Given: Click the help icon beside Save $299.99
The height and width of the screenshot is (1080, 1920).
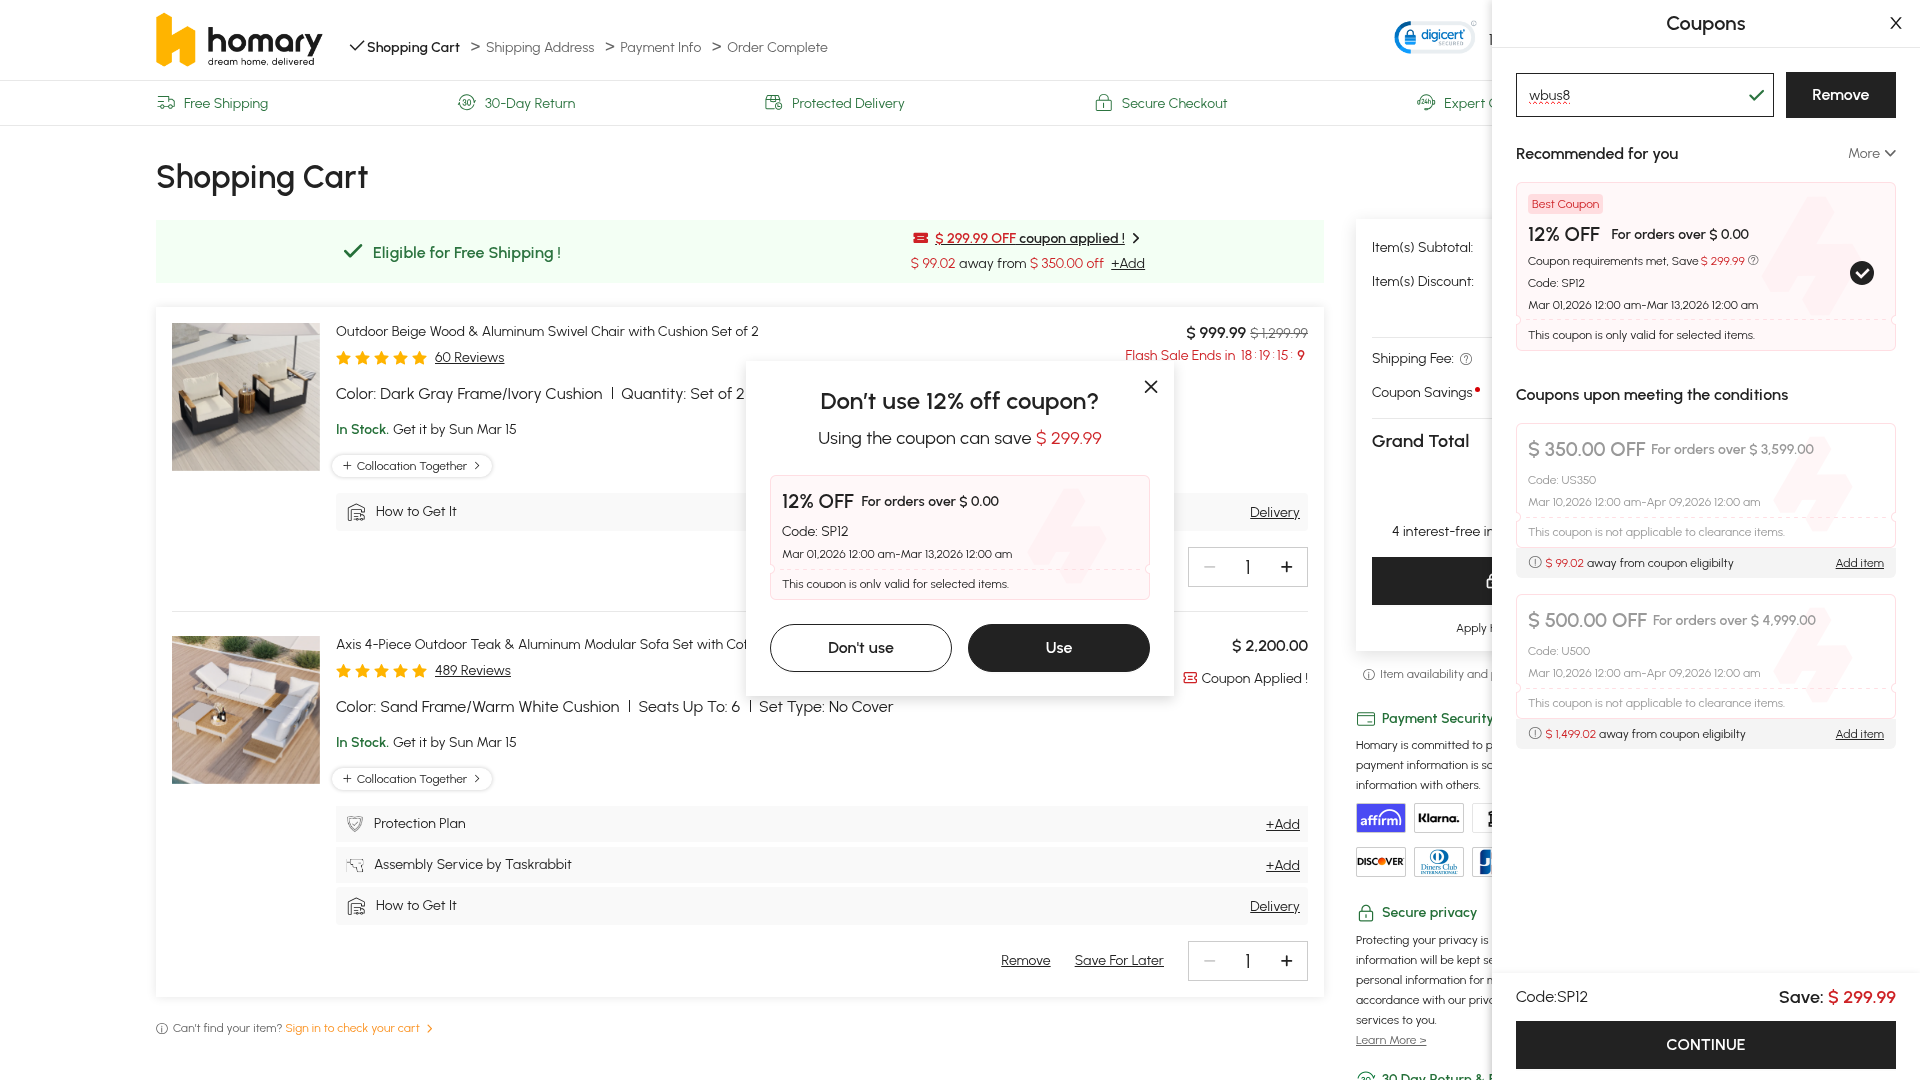Looking at the screenshot, I should [x=1753, y=261].
